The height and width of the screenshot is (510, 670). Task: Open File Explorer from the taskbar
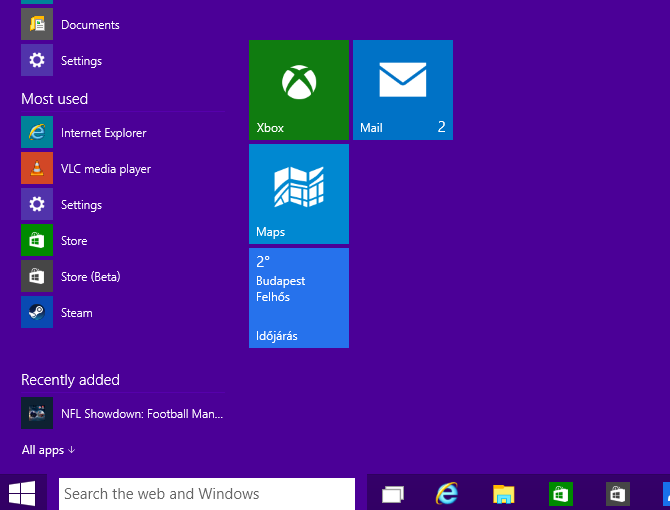[x=504, y=494]
